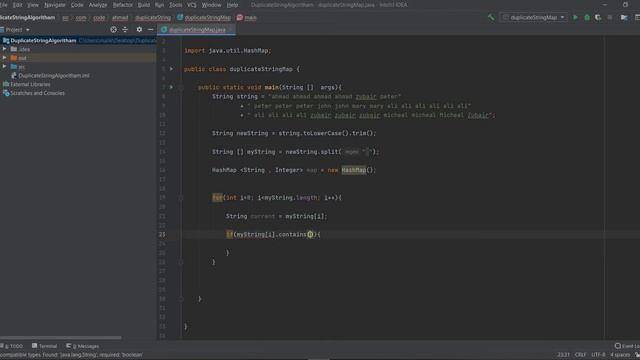Click the 'src' breadcrumb
The image size is (640, 360).
pos(65,18)
